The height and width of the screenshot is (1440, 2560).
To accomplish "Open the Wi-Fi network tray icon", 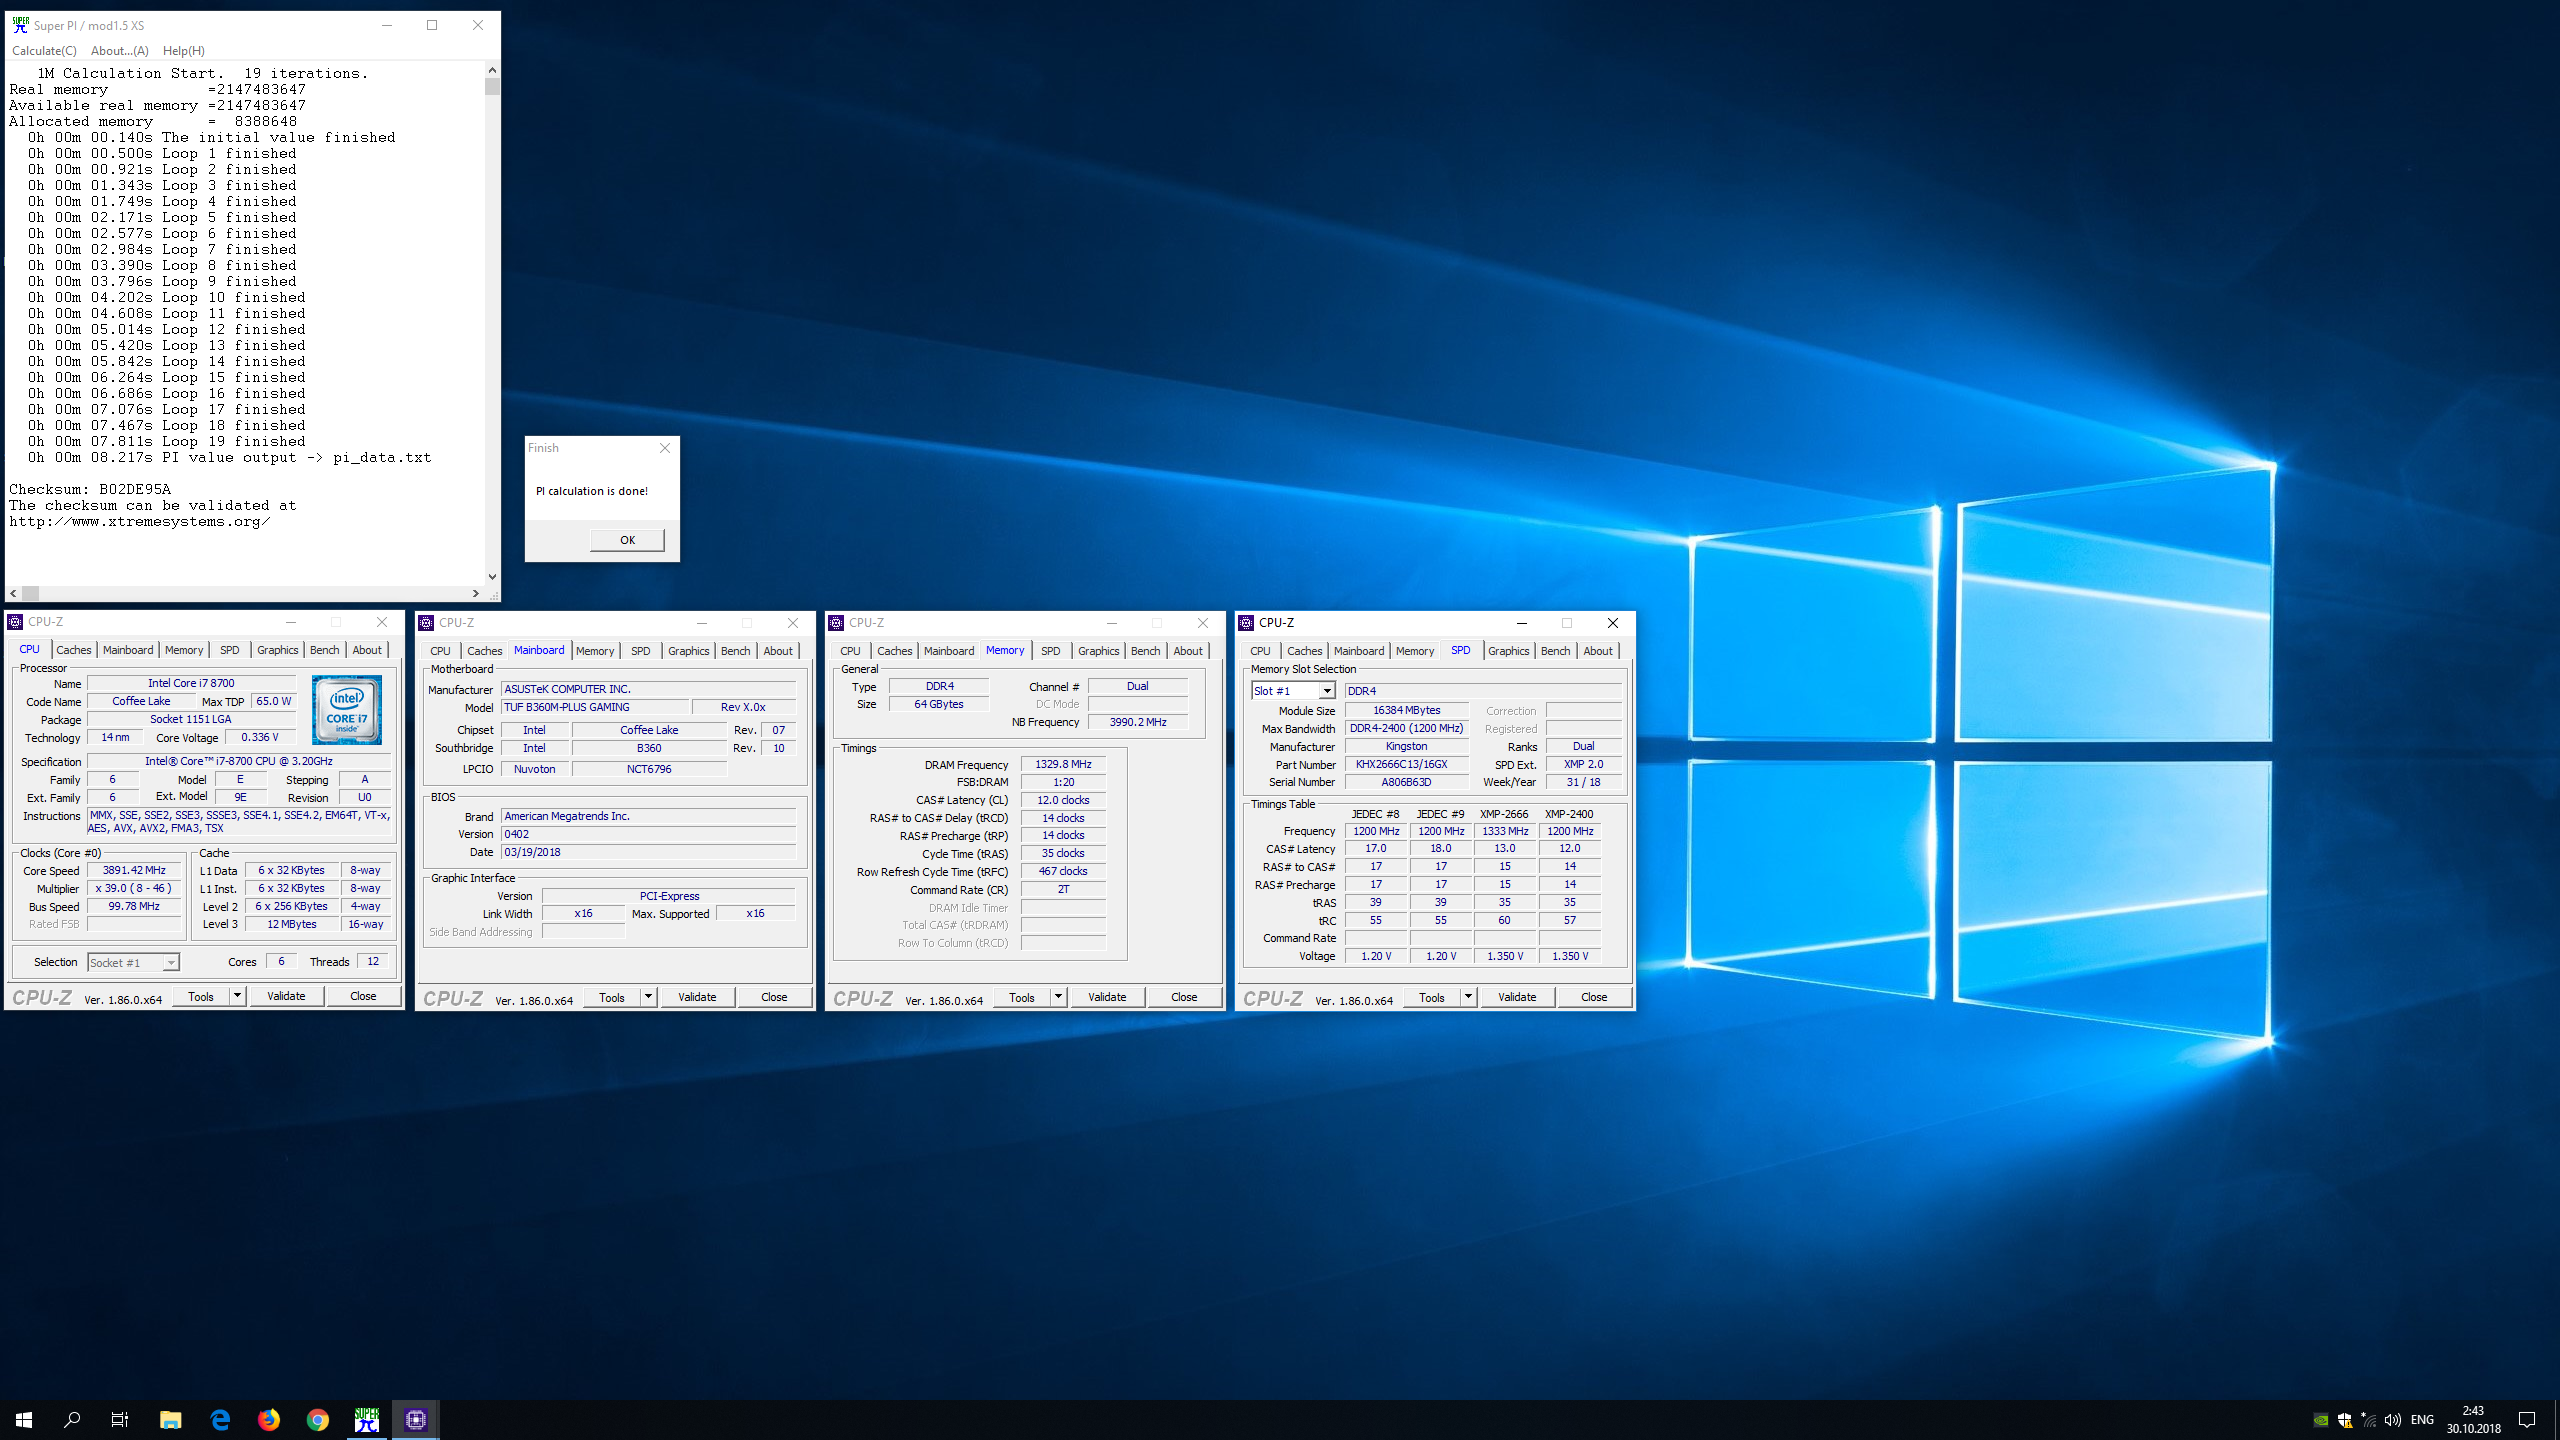I will click(x=2369, y=1420).
